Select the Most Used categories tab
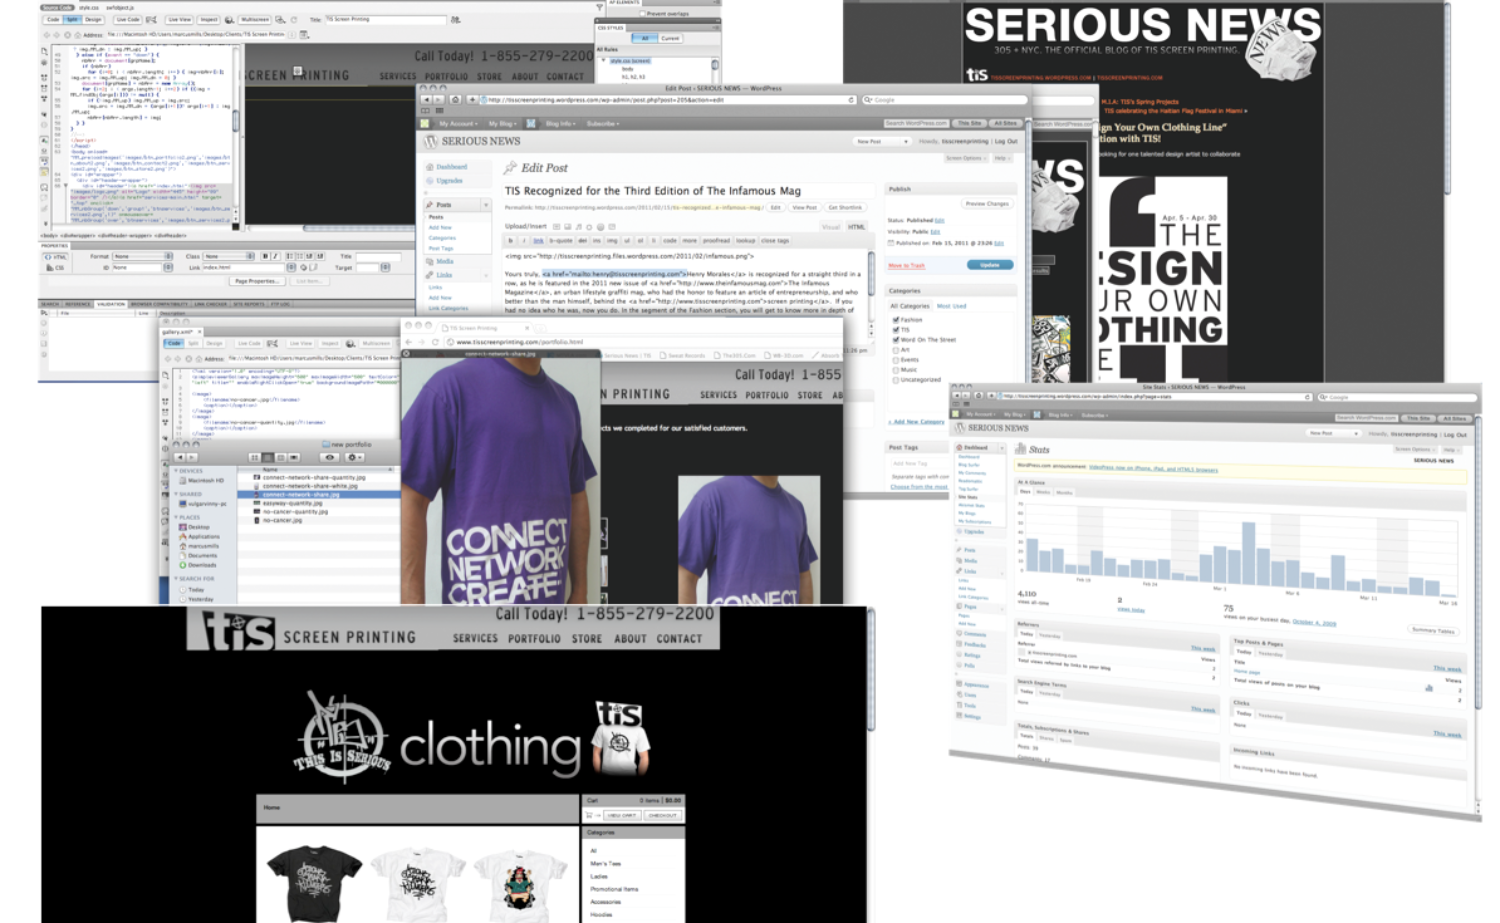Image resolution: width=1500 pixels, height=923 pixels. [951, 306]
